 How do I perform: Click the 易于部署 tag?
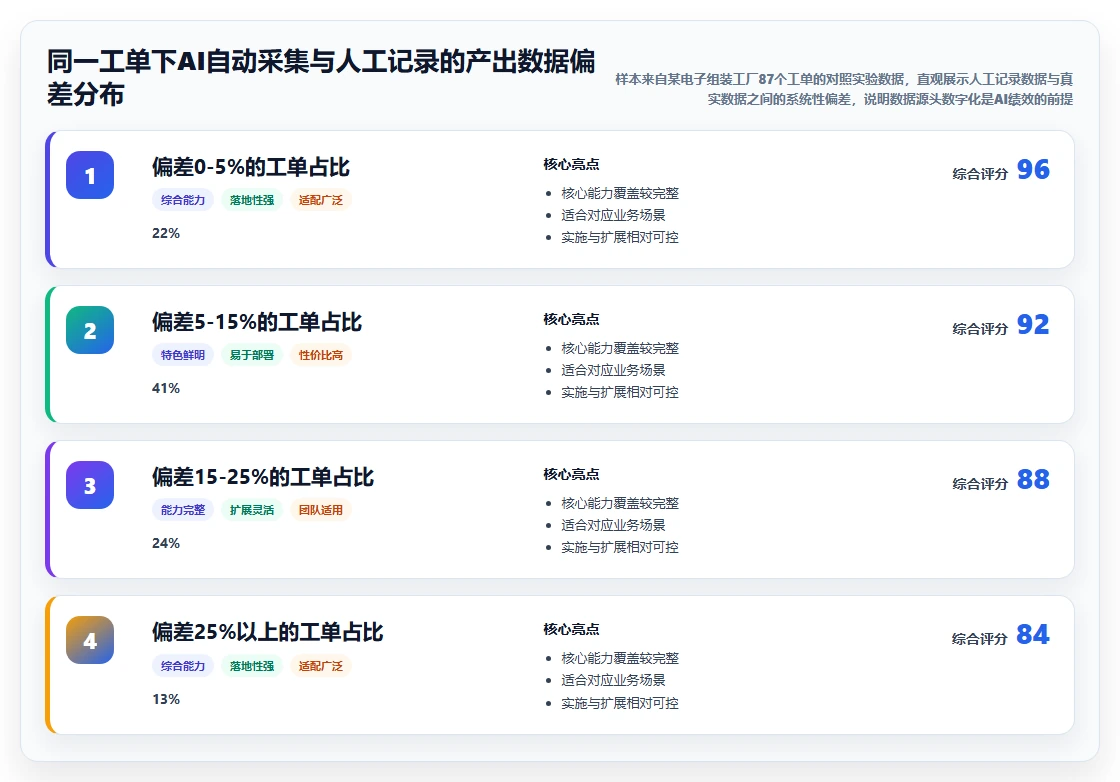click(252, 355)
